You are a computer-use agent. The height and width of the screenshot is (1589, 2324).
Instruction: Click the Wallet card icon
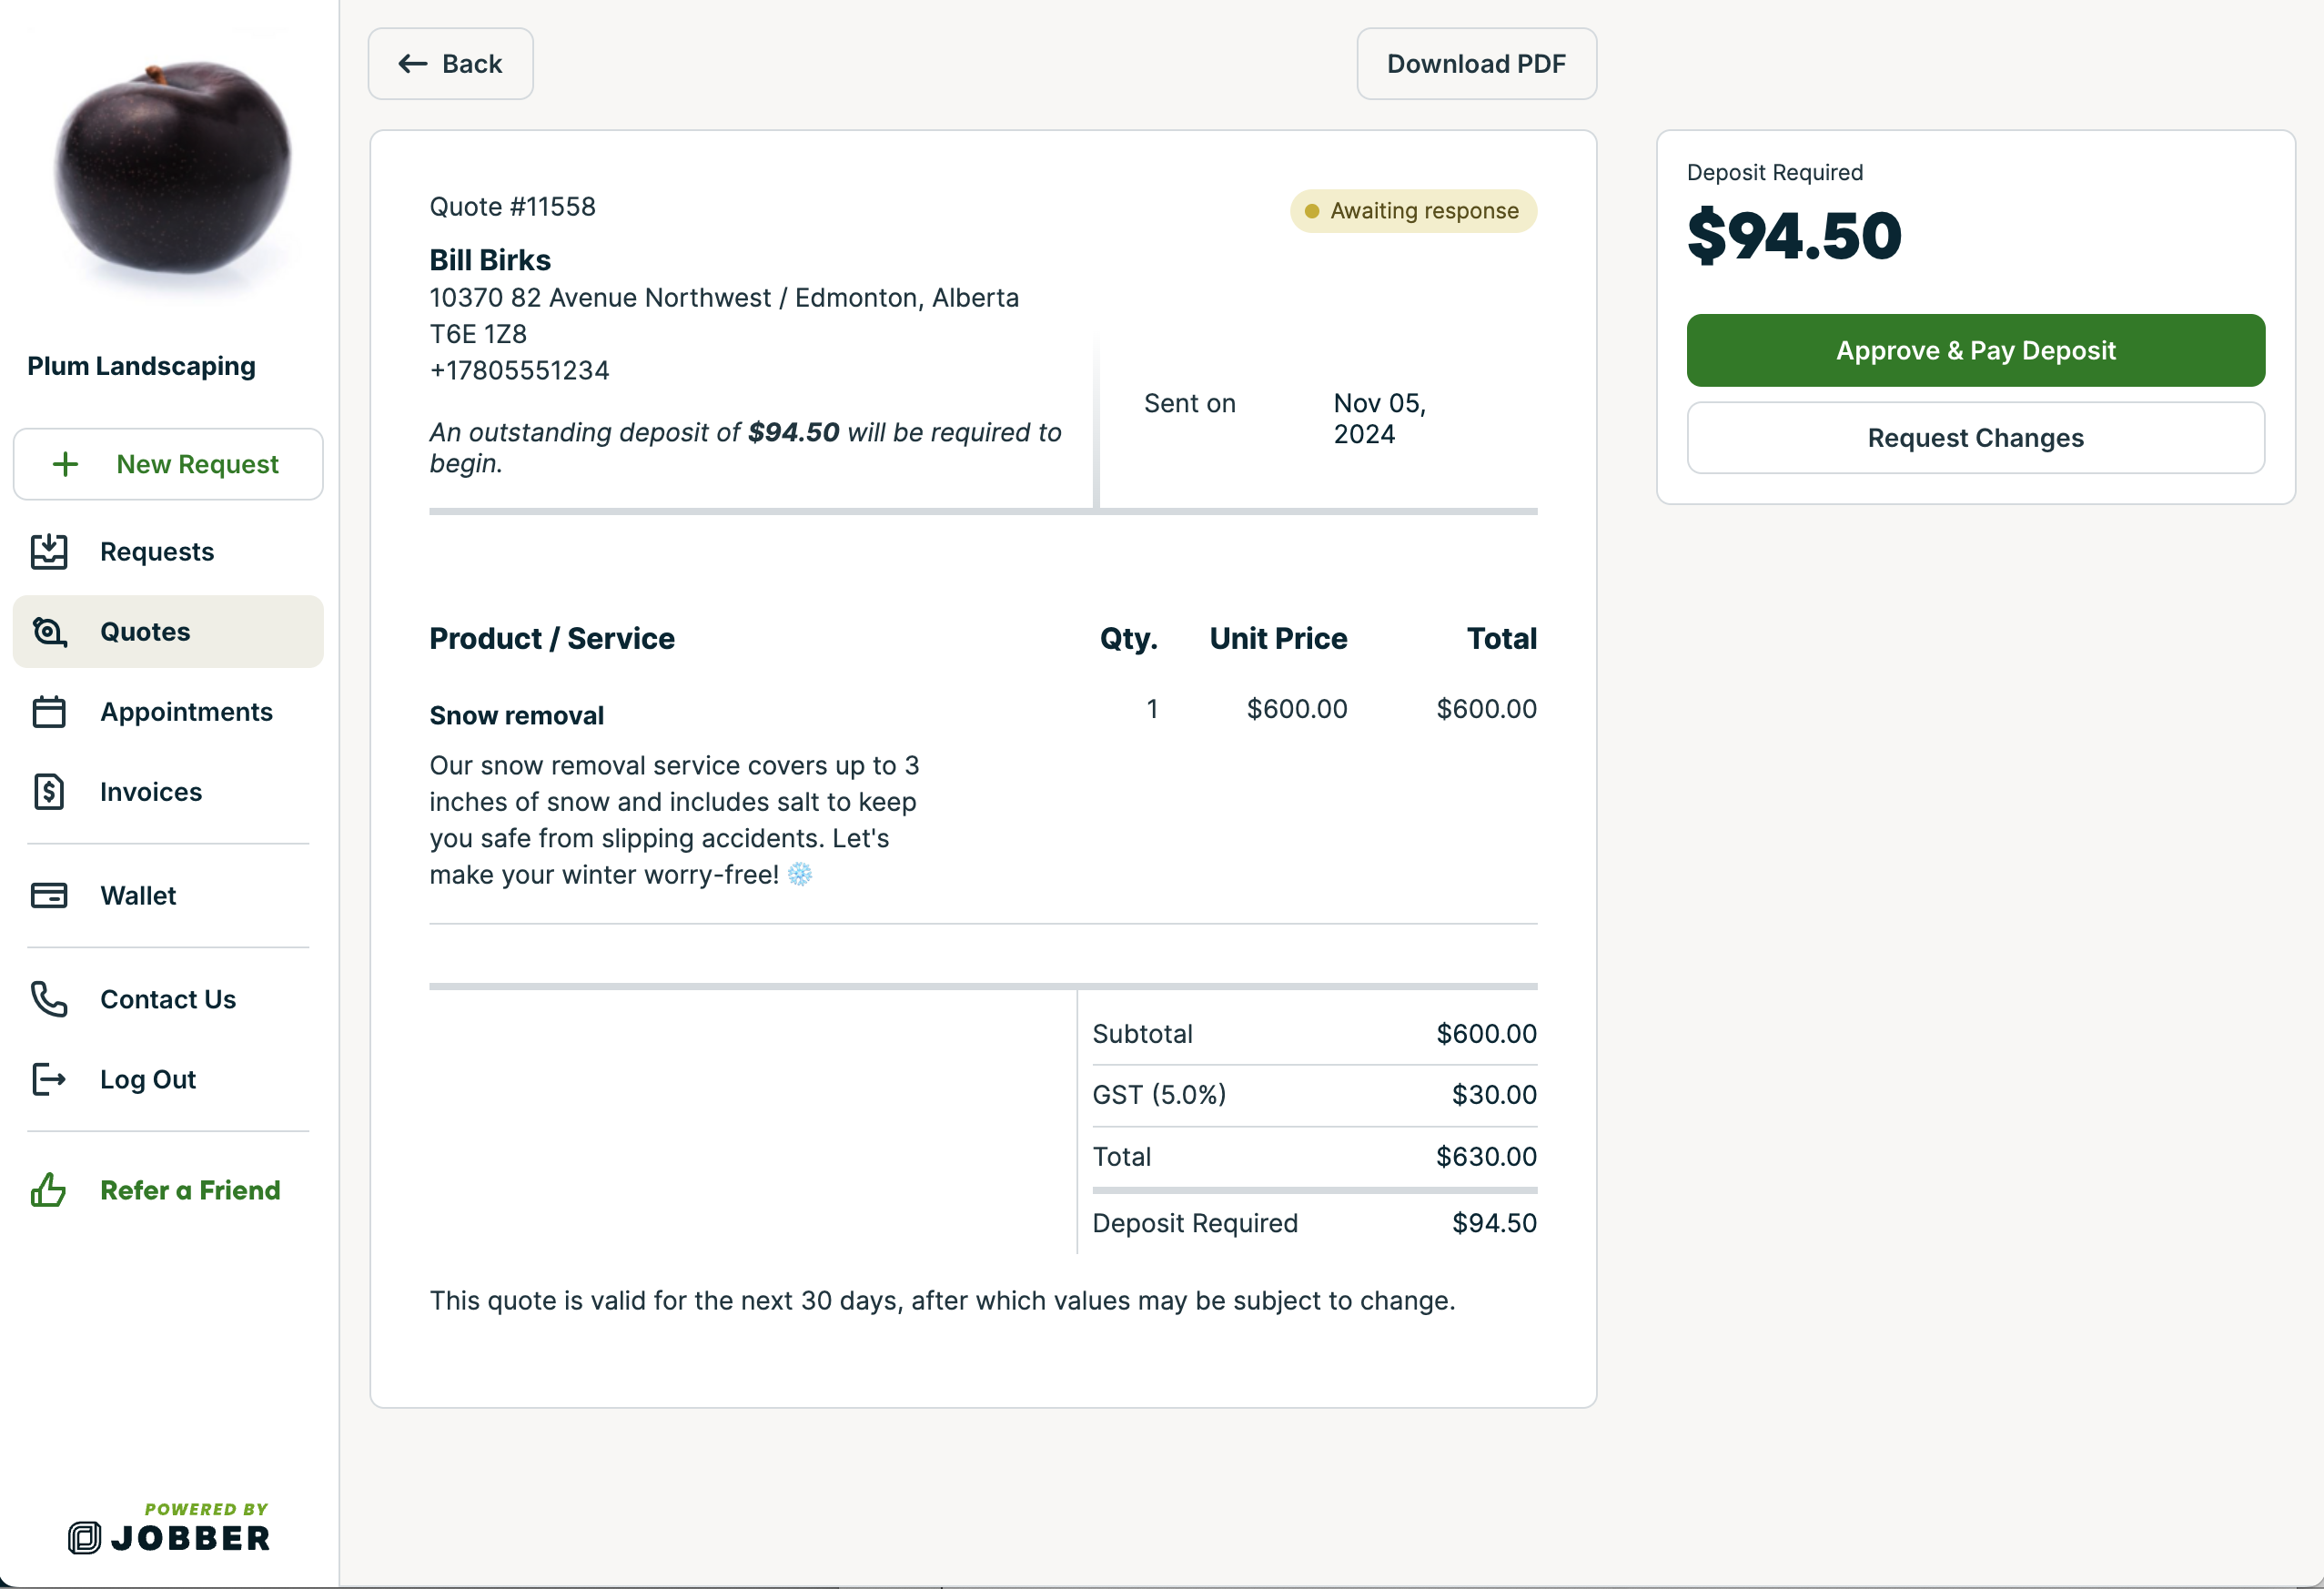[x=49, y=896]
